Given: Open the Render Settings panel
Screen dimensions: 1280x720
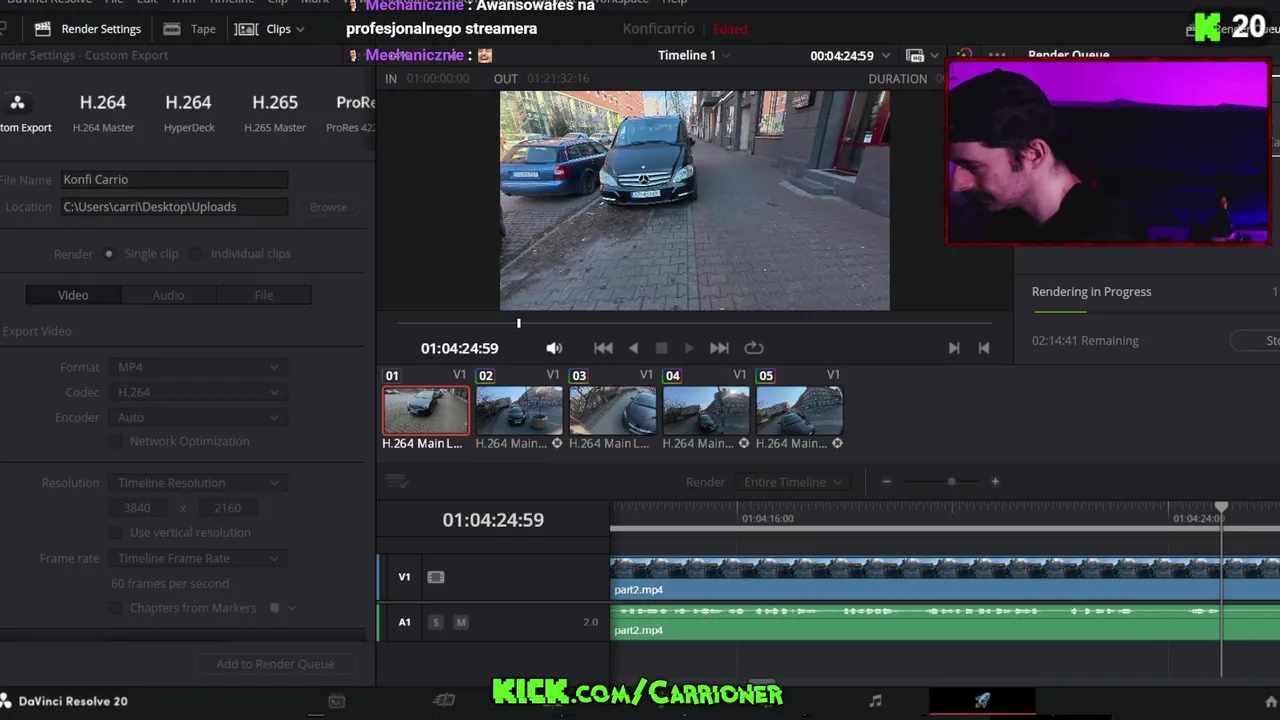Looking at the screenshot, I should point(87,29).
